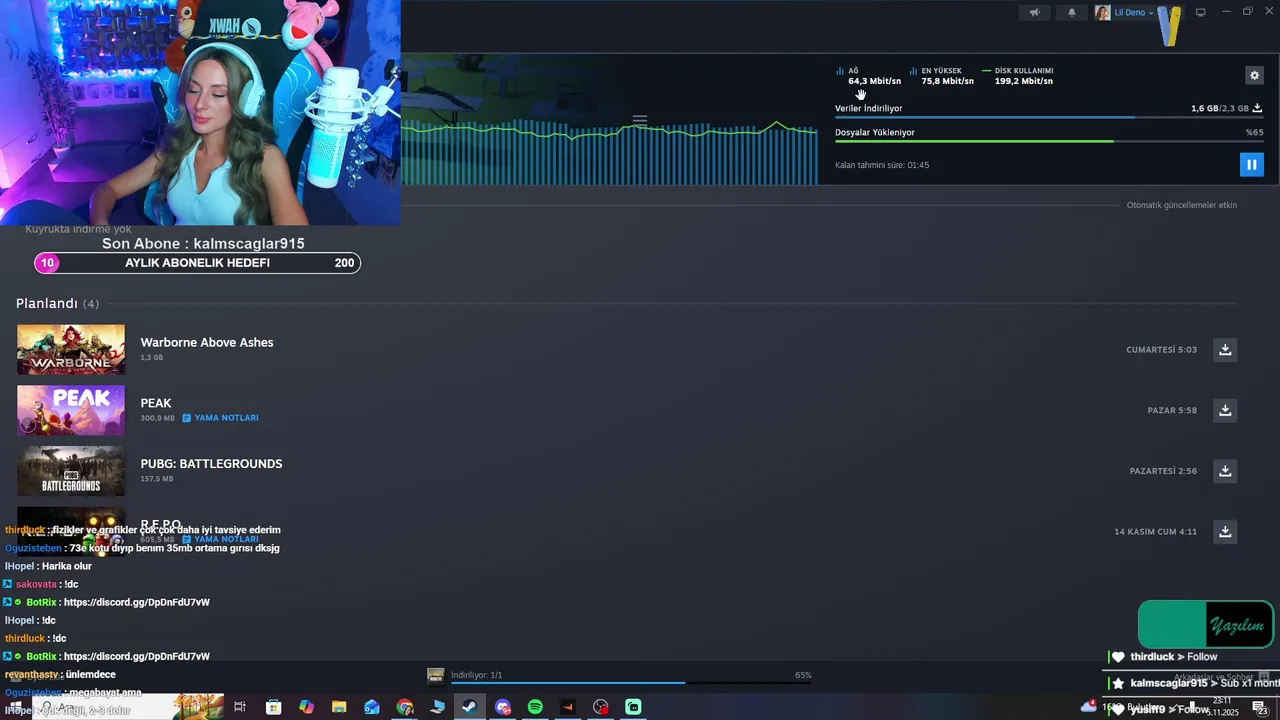Image resolution: width=1280 pixels, height=720 pixels.
Task: Download PEAK update now
Action: tap(1225, 410)
